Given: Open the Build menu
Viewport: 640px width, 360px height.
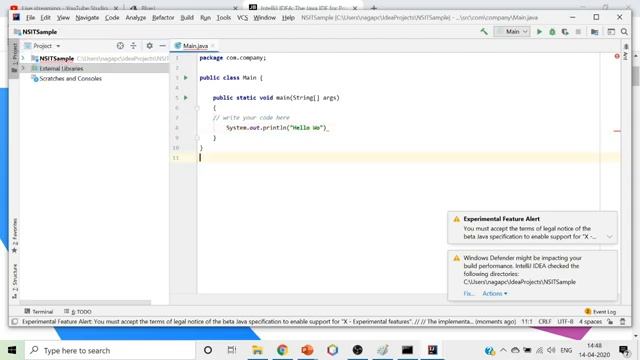Looking at the screenshot, I should [x=187, y=18].
